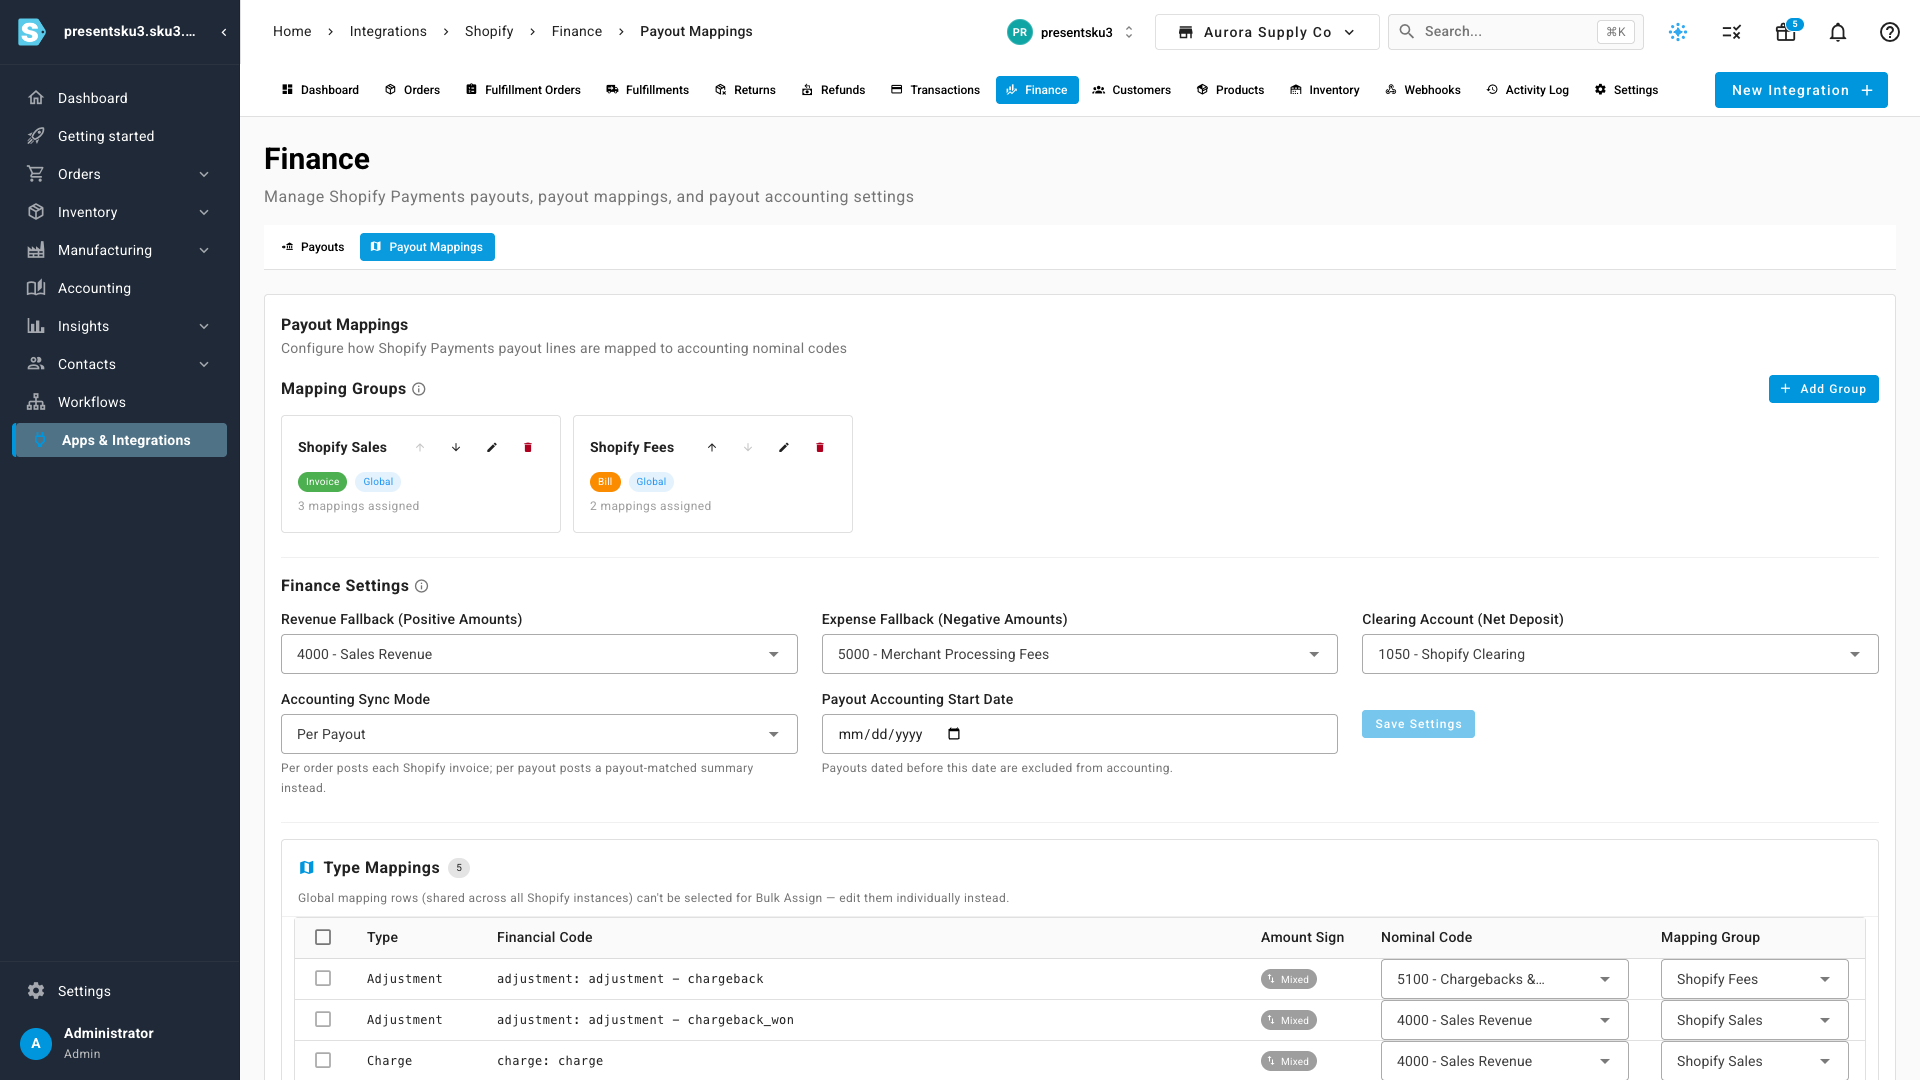The height and width of the screenshot is (1080, 1920).
Task: Open the help question mark icon
Action: tap(1890, 32)
